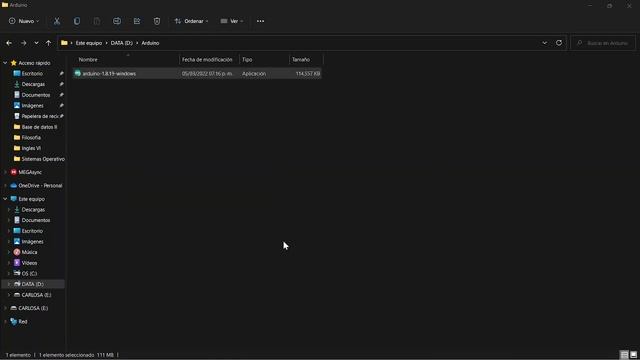This screenshot has height=360, width=640.
Task: Click the arduino file application icon
Action: tap(78, 73)
